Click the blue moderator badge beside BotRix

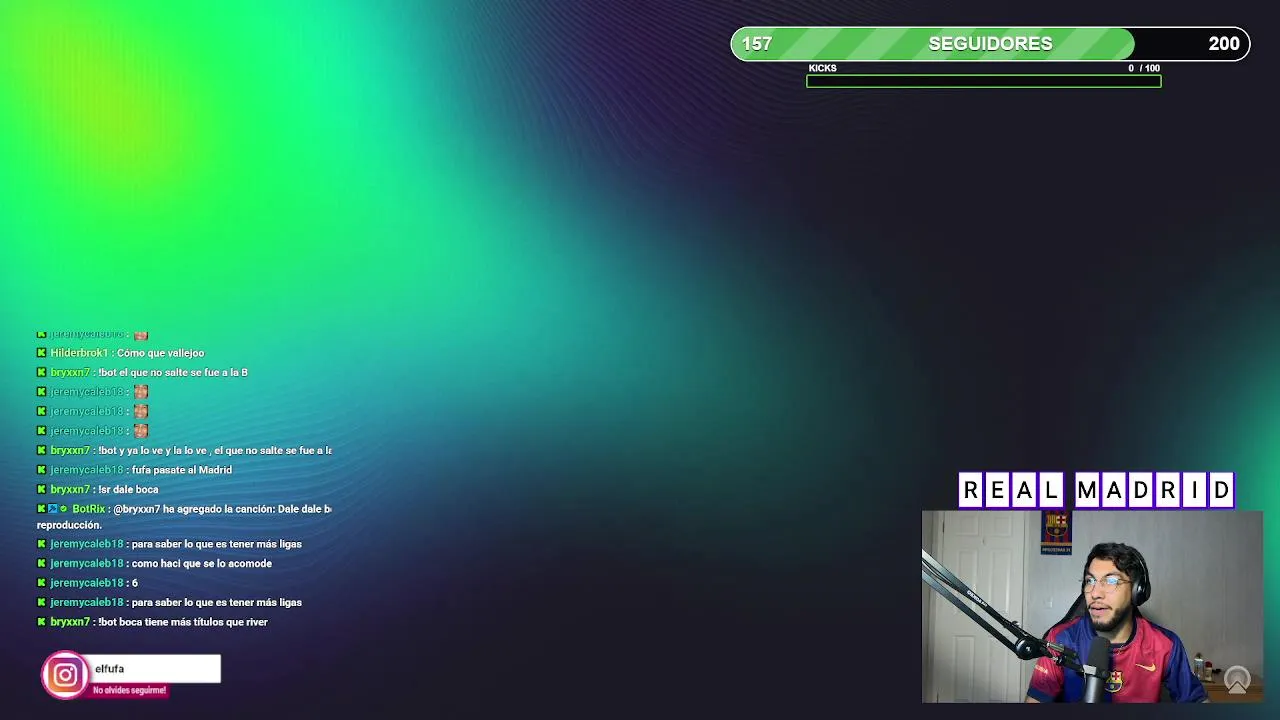pyautogui.click(x=53, y=509)
